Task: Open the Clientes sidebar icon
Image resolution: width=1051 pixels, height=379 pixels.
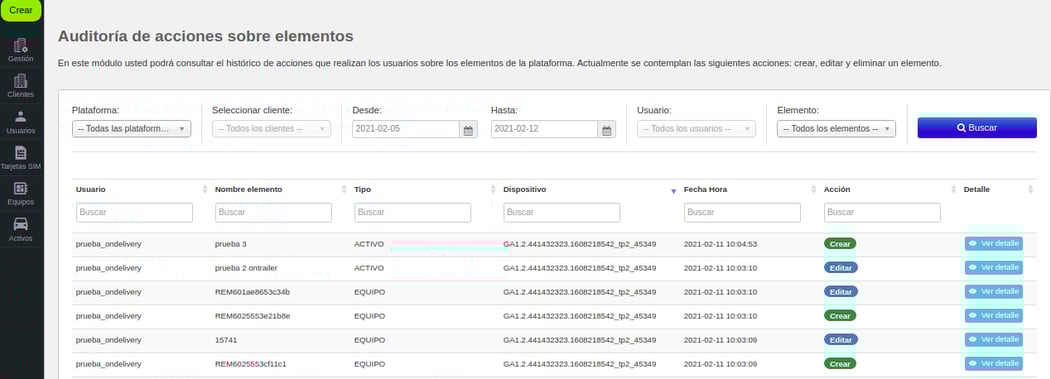Action: tap(21, 81)
